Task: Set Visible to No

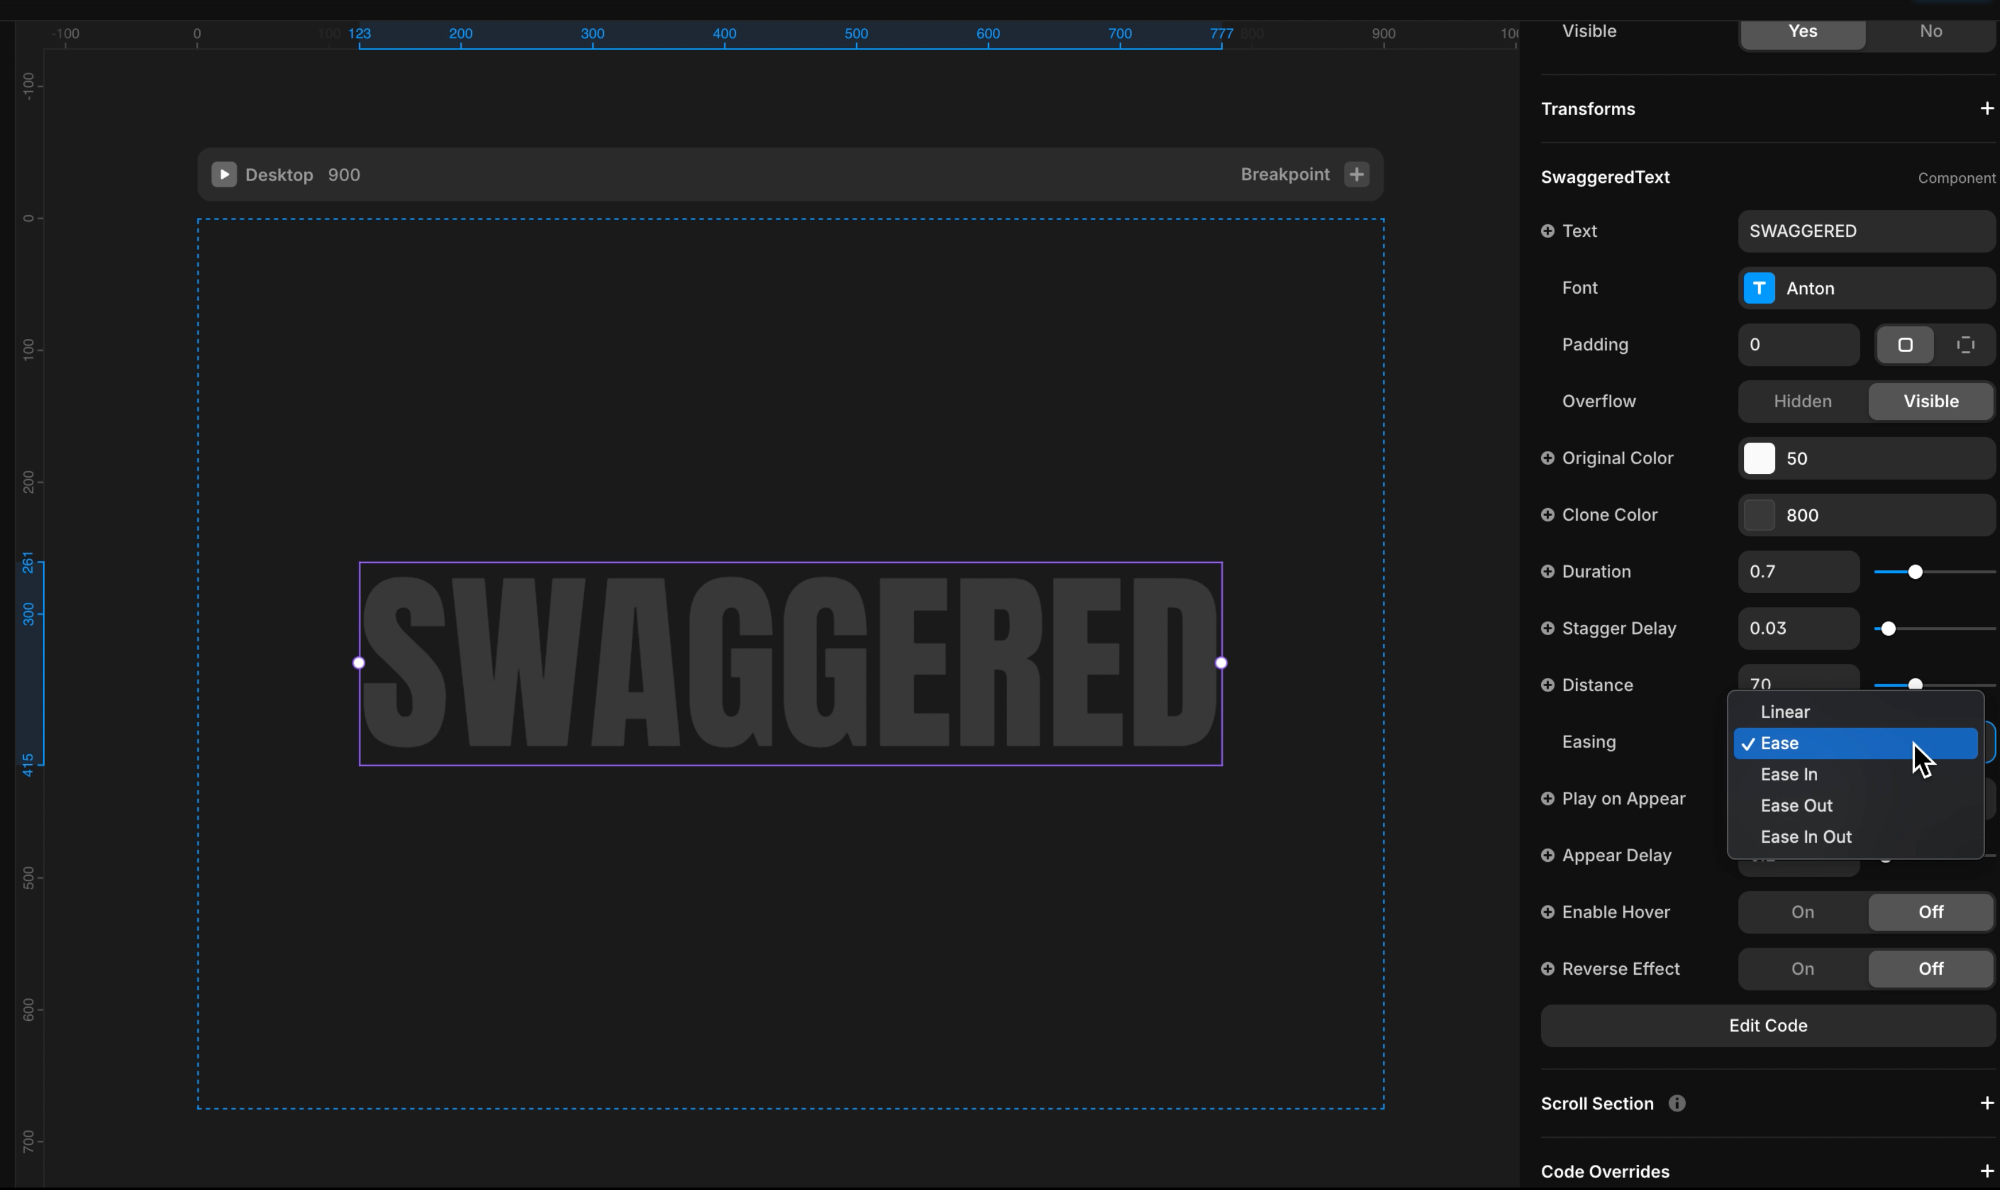Action: 1930,31
